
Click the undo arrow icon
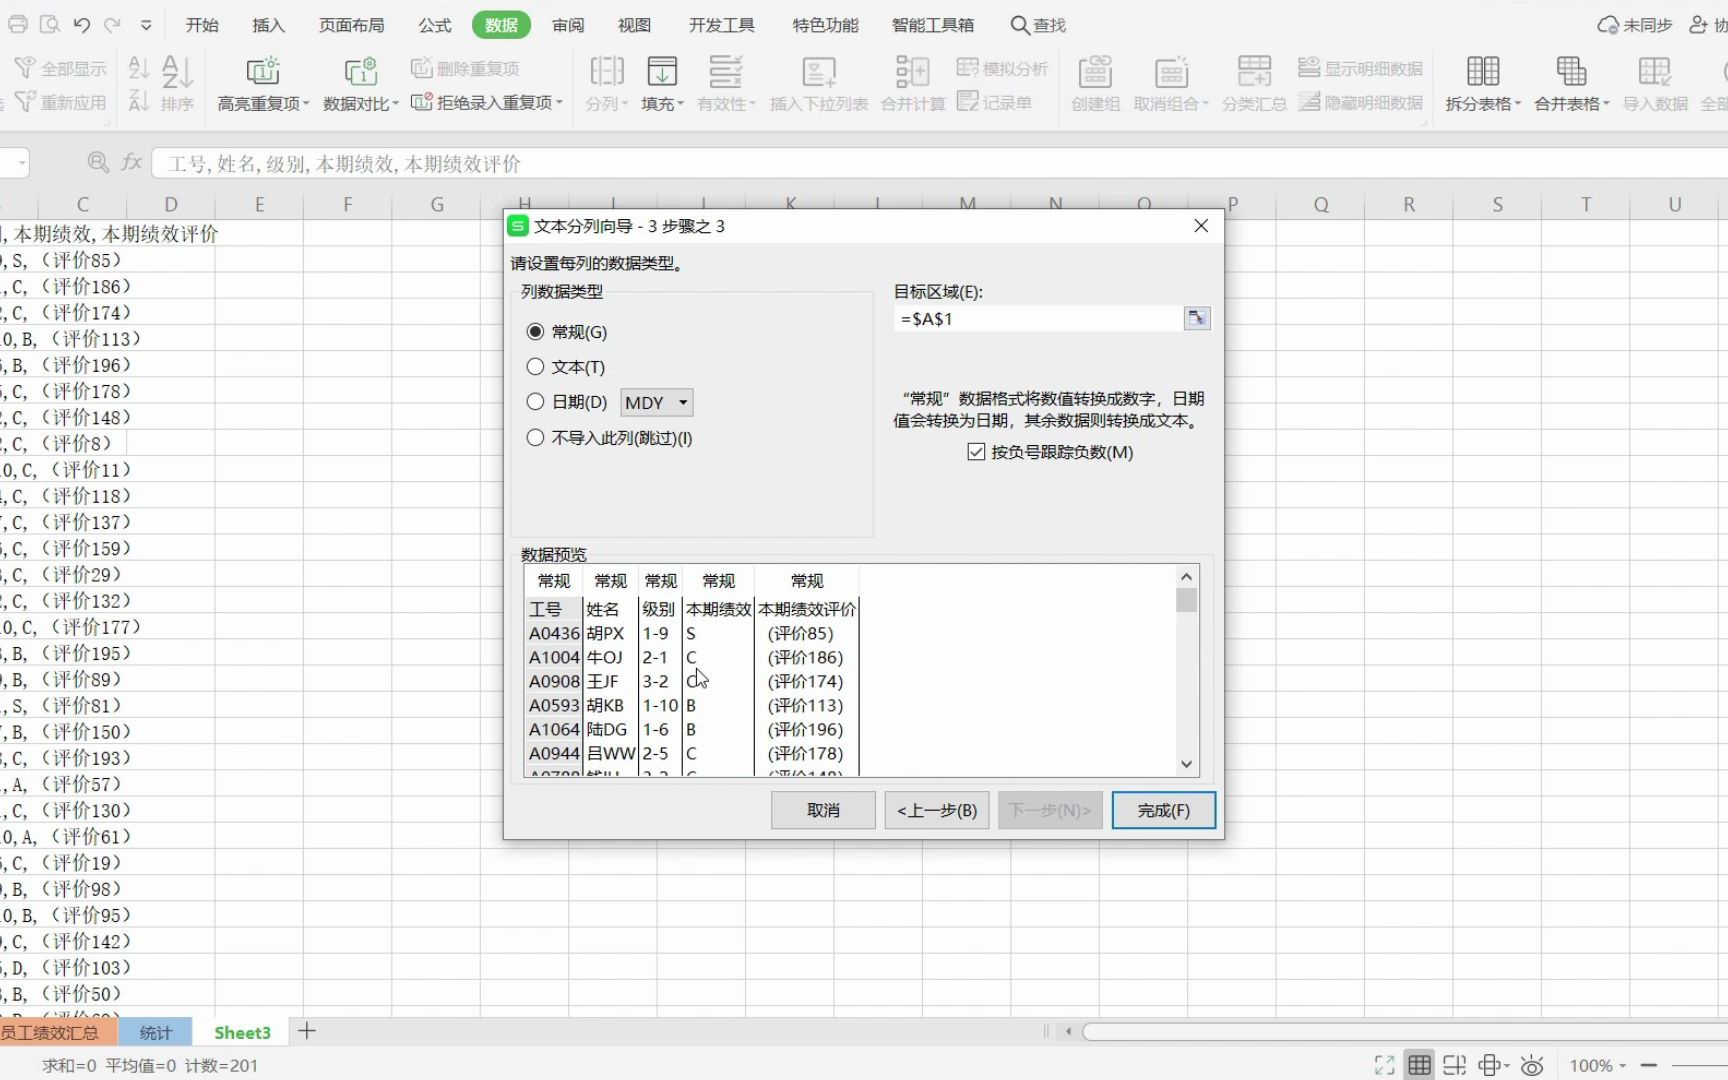pos(82,24)
